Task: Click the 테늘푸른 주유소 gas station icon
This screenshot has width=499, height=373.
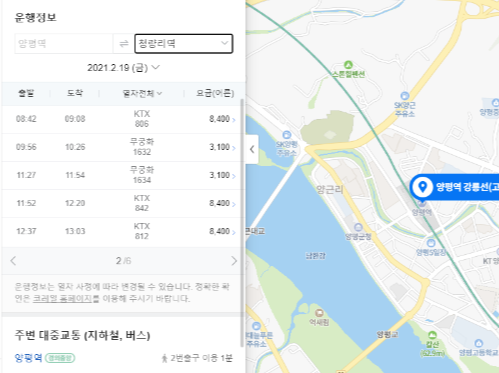Action: (256, 326)
